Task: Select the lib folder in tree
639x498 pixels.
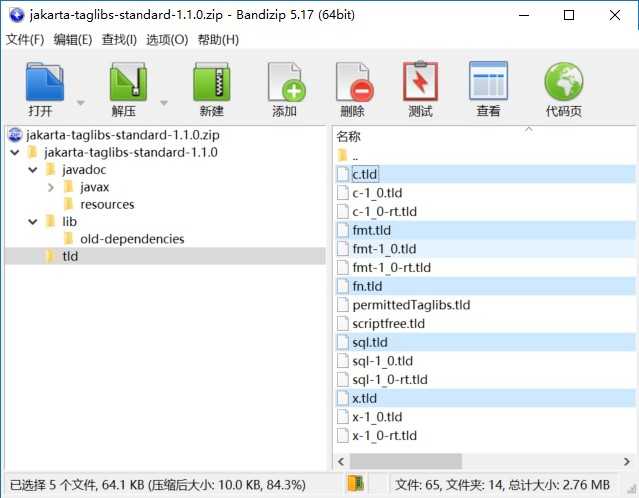Action: point(69,222)
